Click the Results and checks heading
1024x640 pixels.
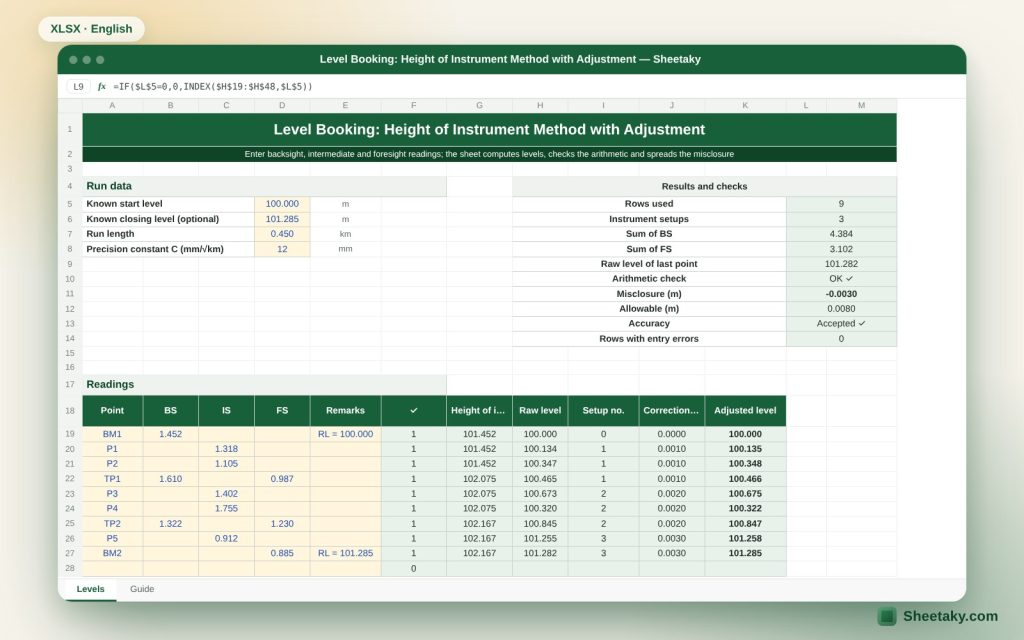[704, 186]
